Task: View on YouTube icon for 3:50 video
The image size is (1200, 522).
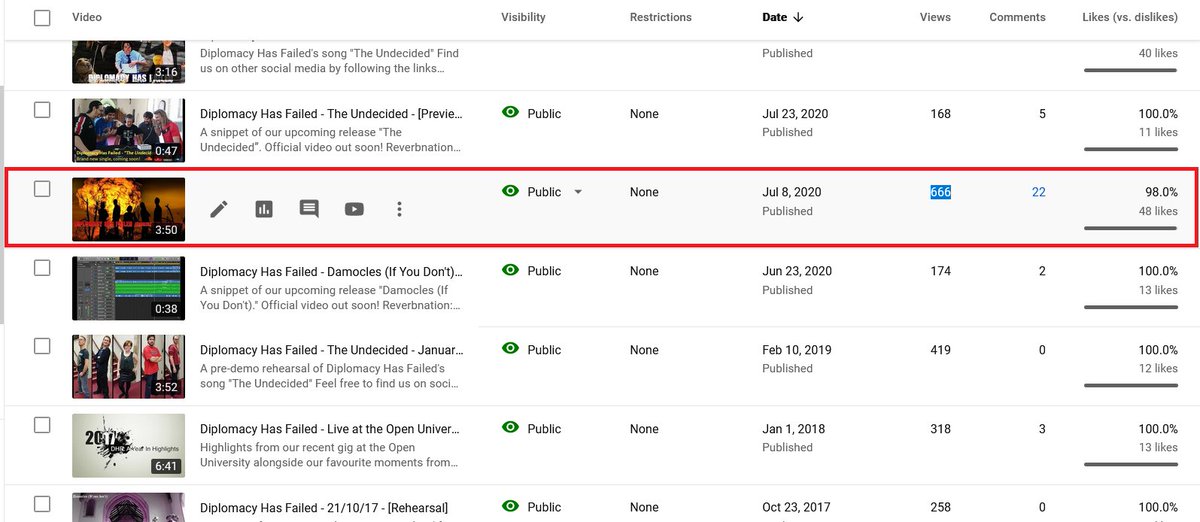Action: tap(354, 209)
